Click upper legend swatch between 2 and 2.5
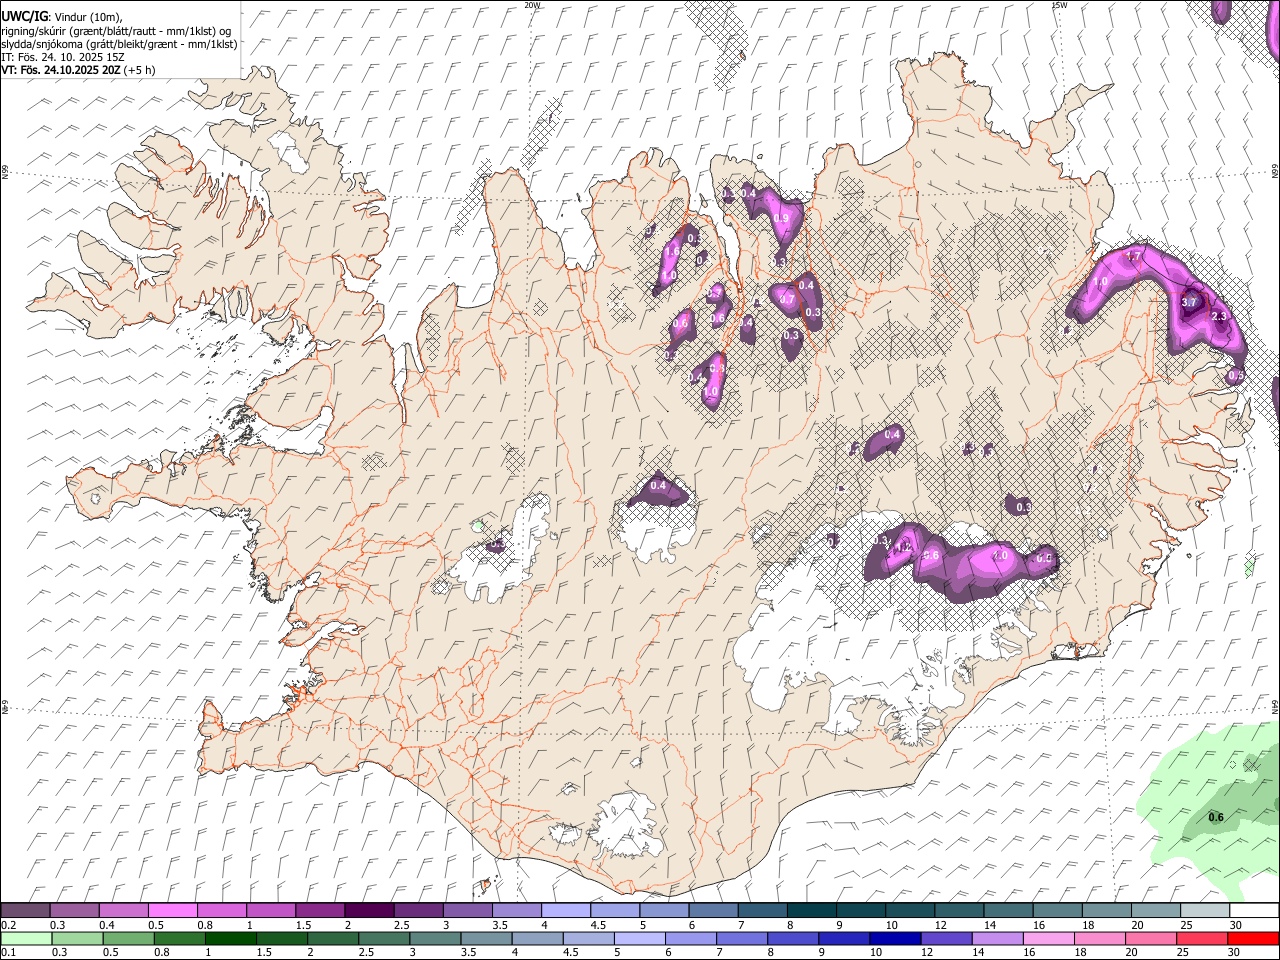Image resolution: width=1280 pixels, height=960 pixels. [368, 910]
